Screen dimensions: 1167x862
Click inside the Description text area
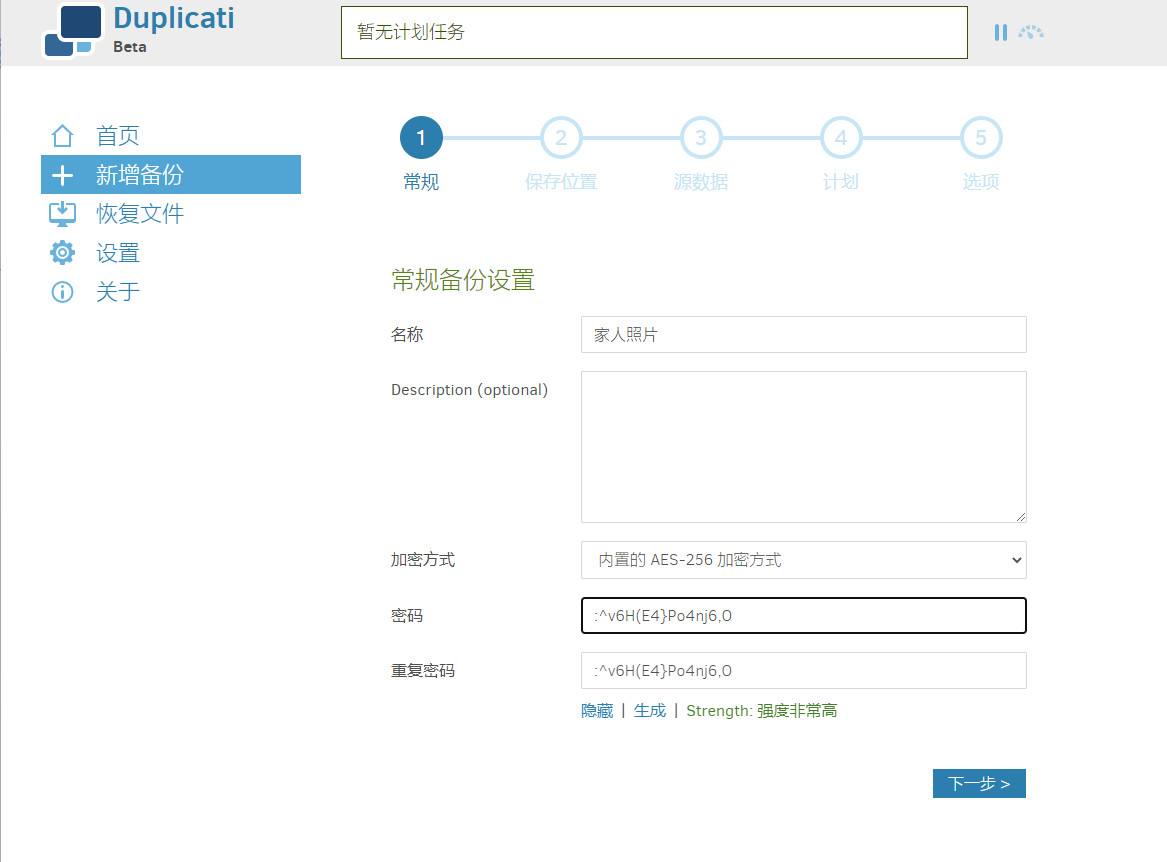(x=803, y=446)
